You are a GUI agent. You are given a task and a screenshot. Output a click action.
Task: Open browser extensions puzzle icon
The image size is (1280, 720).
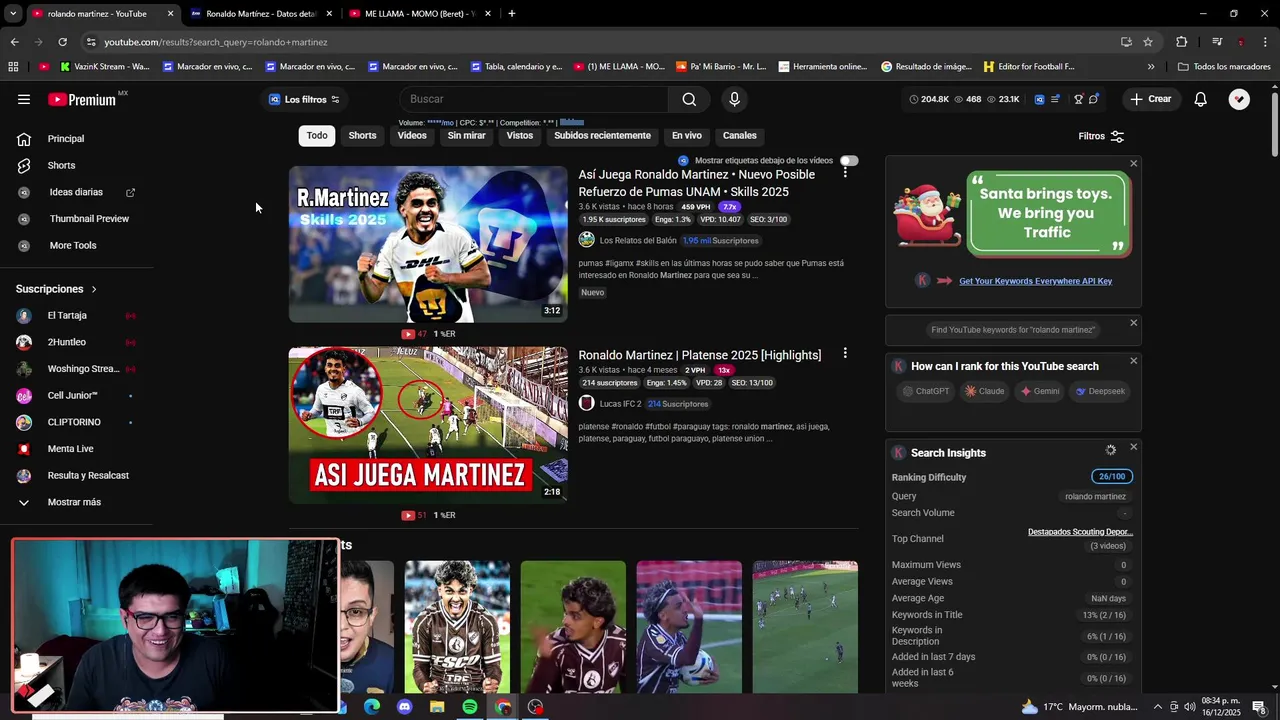coord(1181,42)
